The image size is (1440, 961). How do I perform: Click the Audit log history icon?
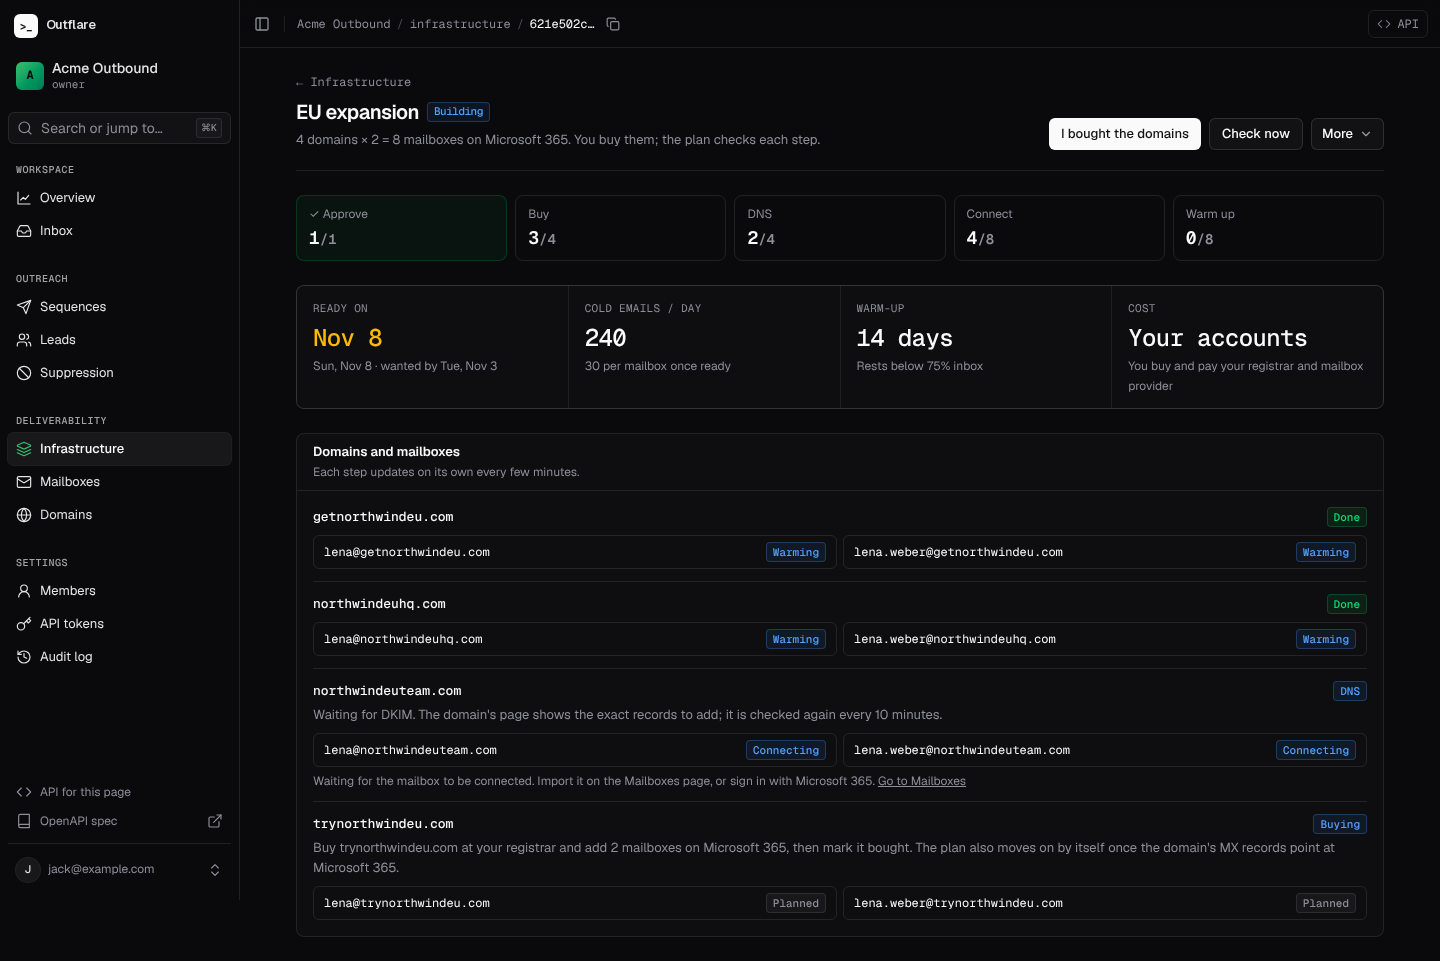point(24,657)
